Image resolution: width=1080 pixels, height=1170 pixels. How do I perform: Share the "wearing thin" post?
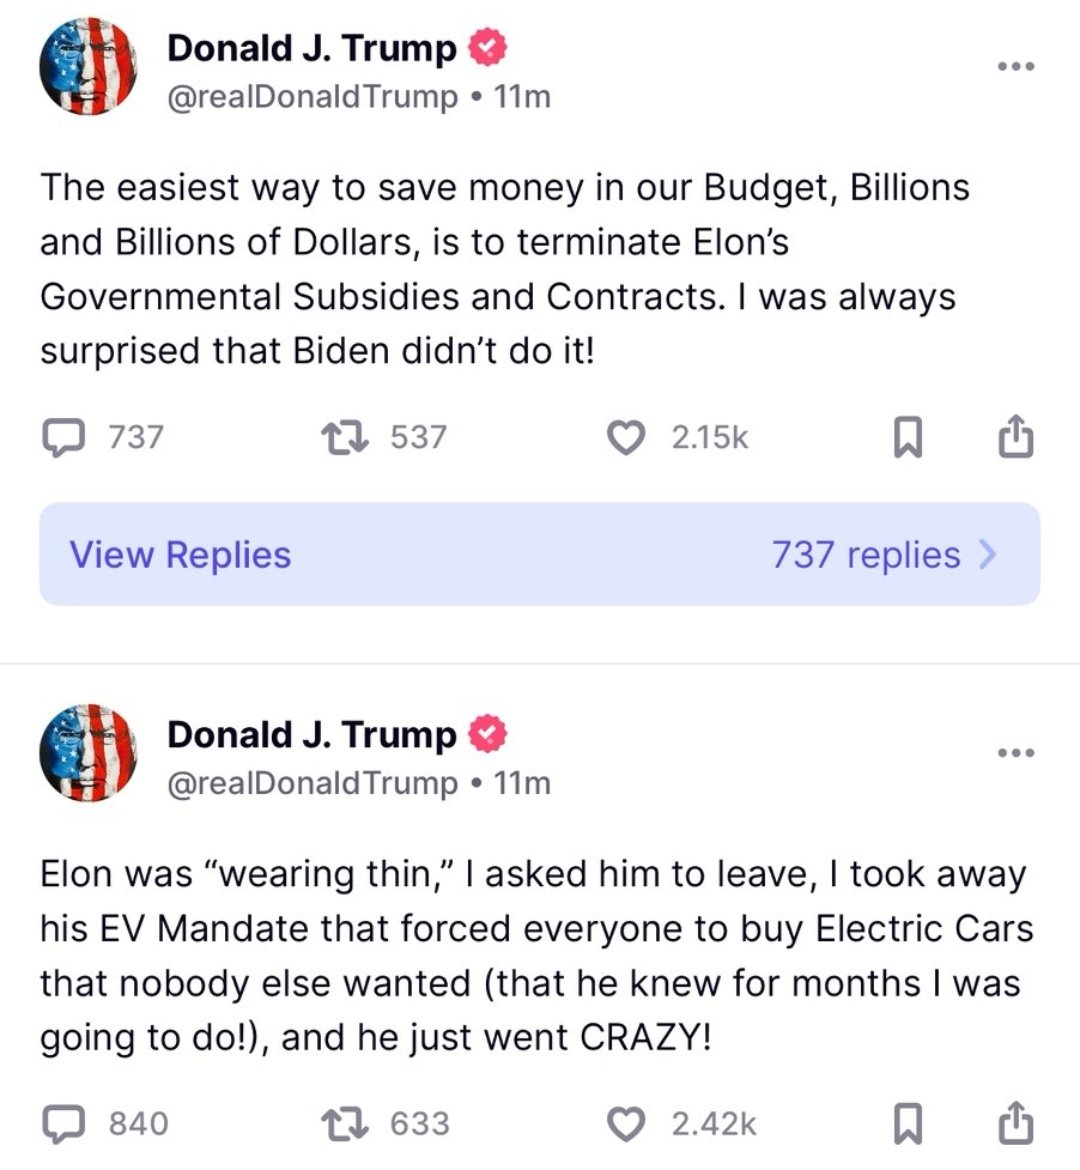pyautogui.click(x=1015, y=1123)
